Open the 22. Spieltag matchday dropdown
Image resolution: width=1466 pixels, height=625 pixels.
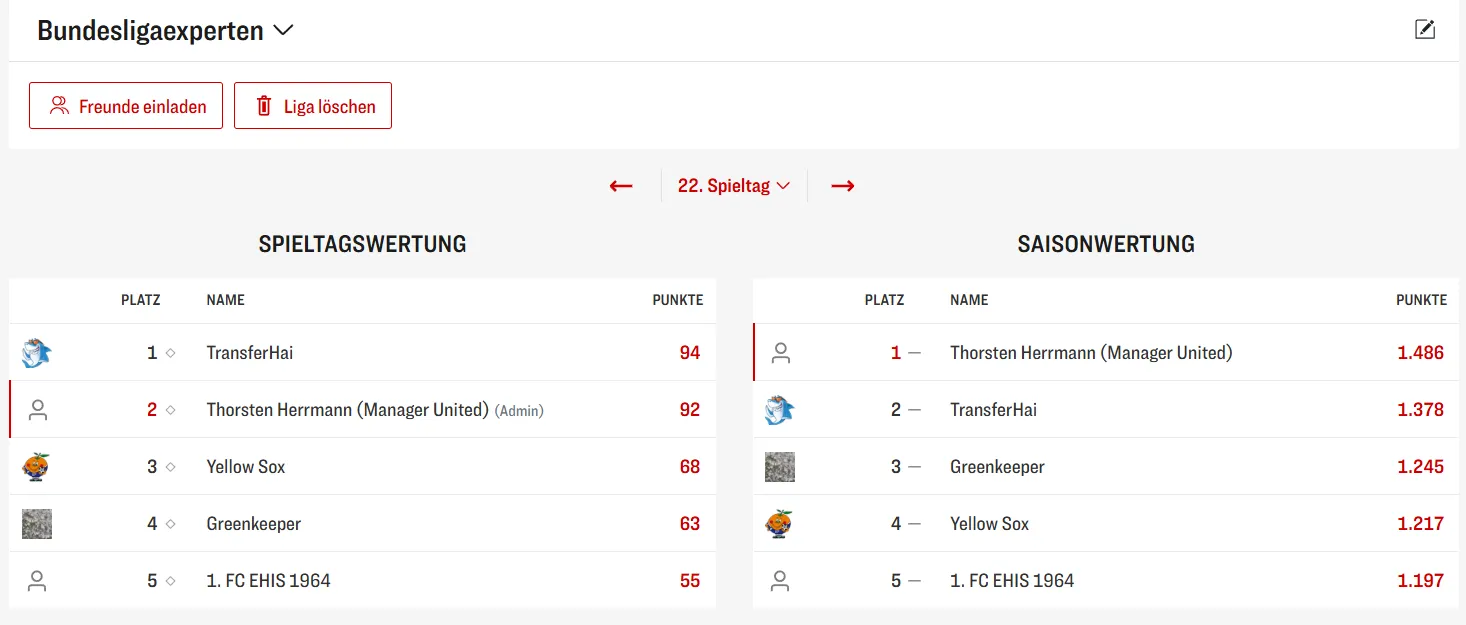click(x=734, y=186)
